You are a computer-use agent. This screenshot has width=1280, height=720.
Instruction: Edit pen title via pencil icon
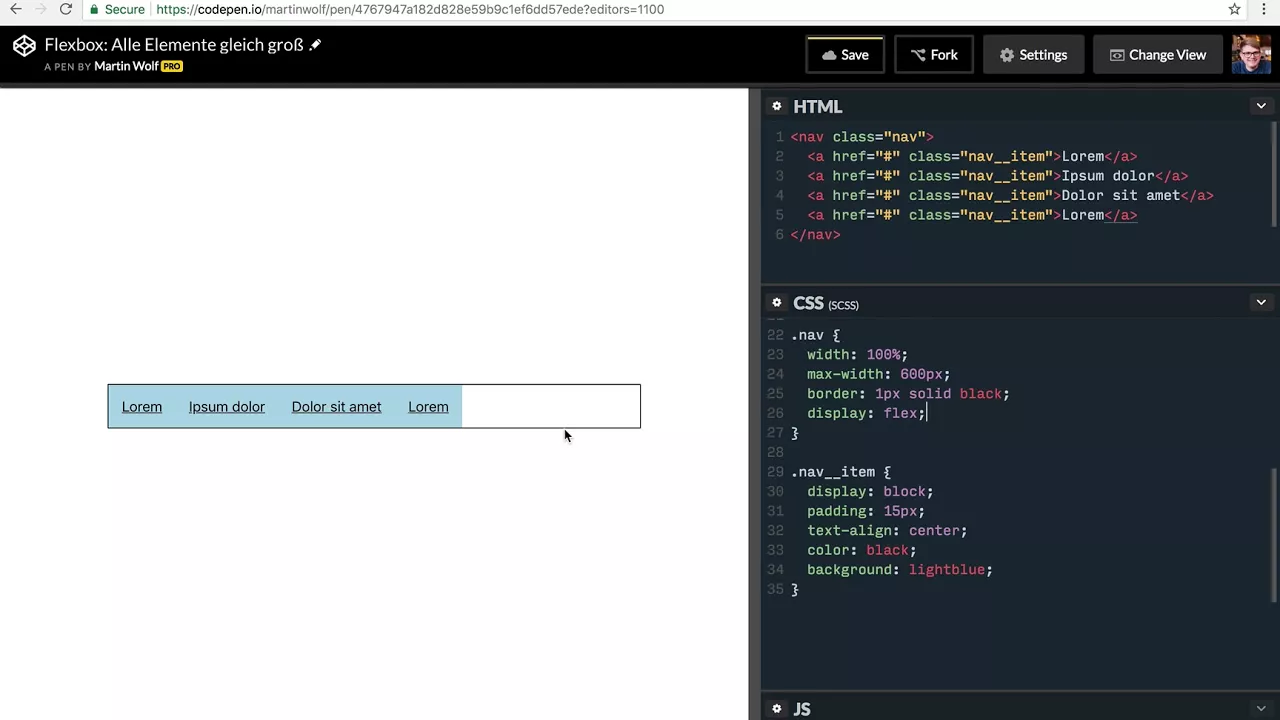315,45
